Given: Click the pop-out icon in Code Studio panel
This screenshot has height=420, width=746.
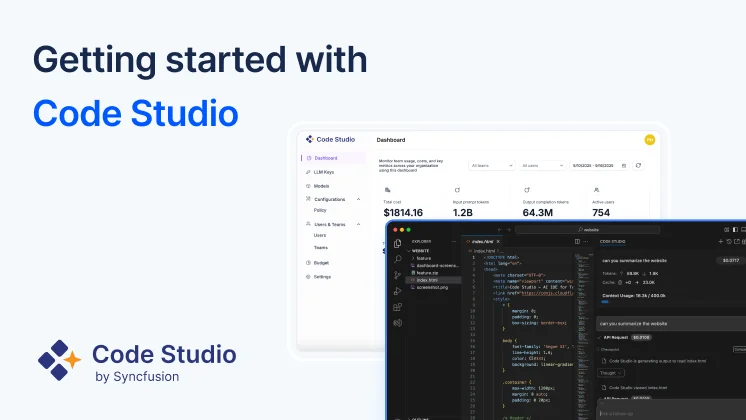Looking at the screenshot, I should pos(736,242).
